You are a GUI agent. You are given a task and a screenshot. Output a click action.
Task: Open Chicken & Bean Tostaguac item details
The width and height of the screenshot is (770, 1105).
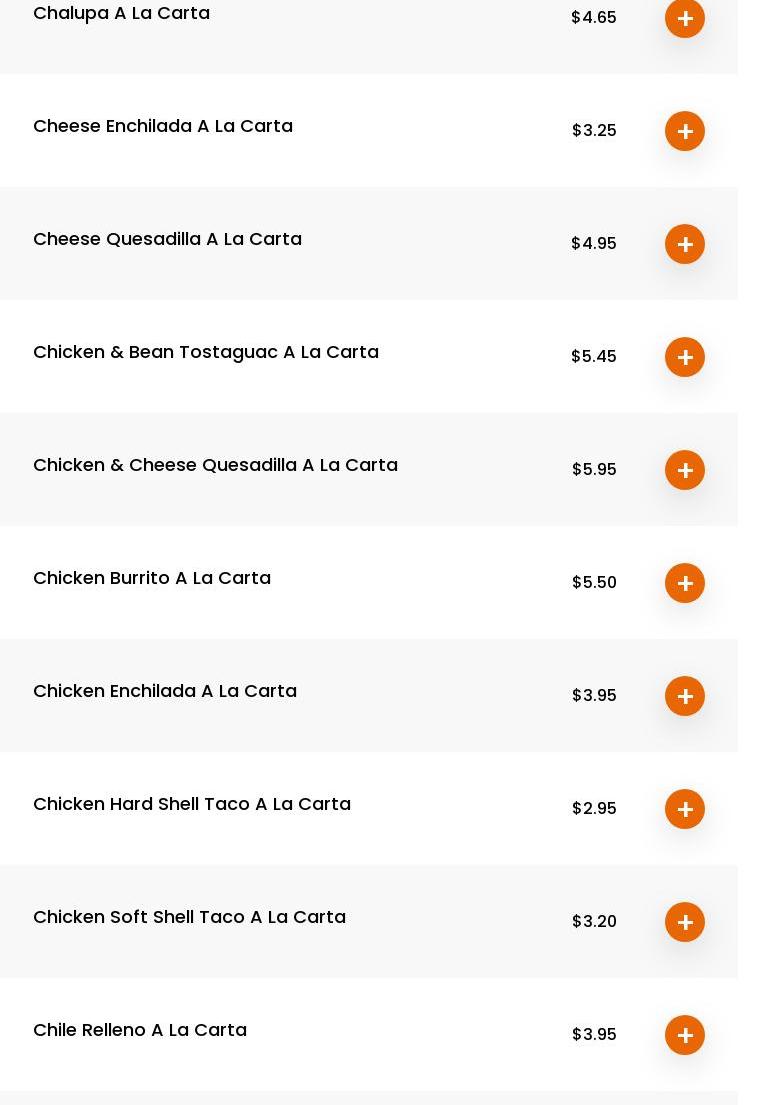[x=206, y=352]
